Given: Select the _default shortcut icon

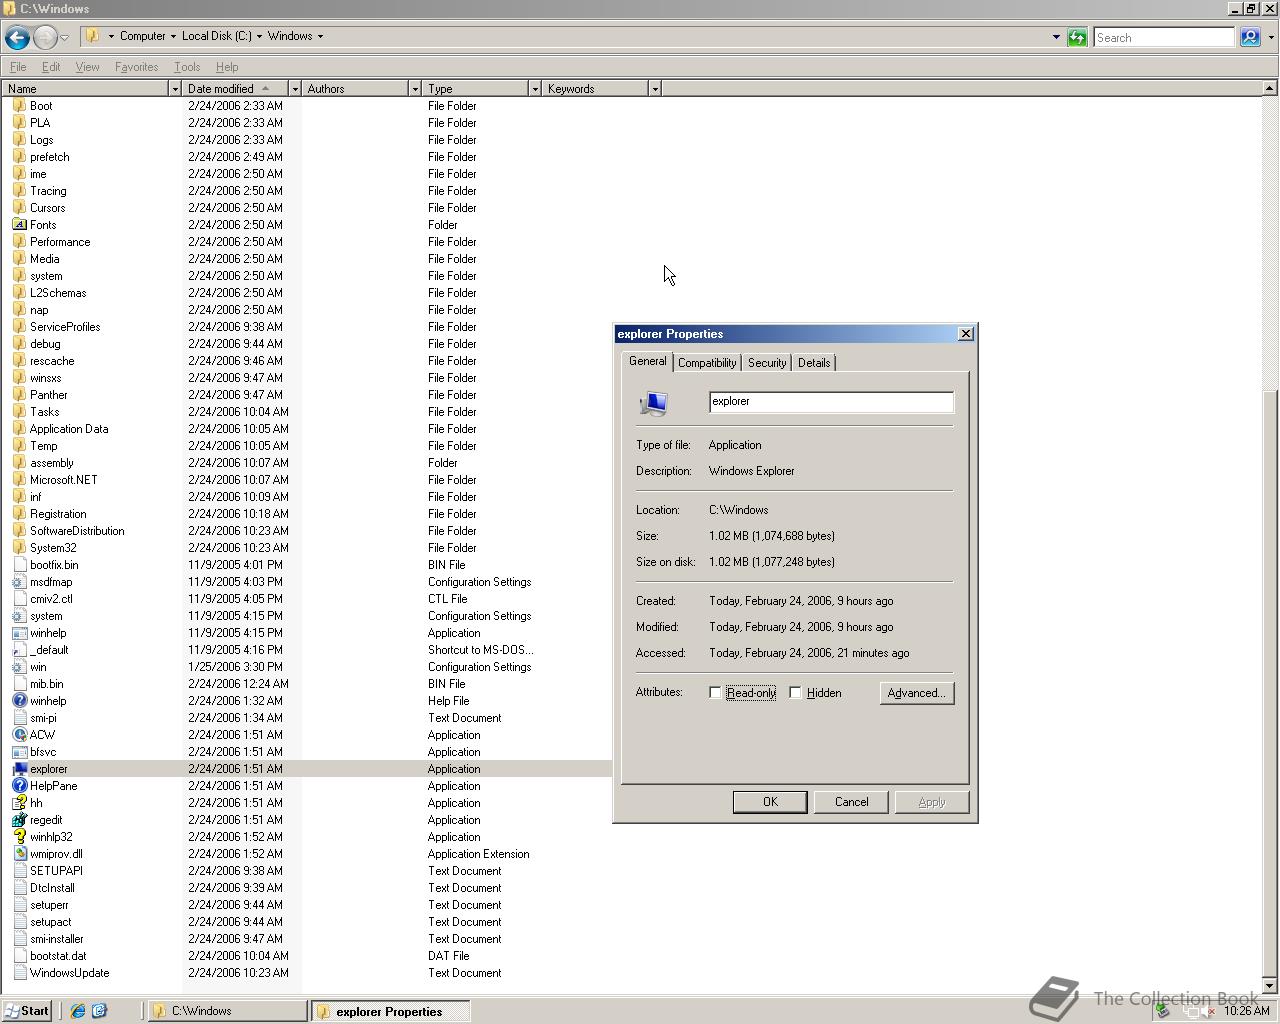Looking at the screenshot, I should tap(19, 650).
